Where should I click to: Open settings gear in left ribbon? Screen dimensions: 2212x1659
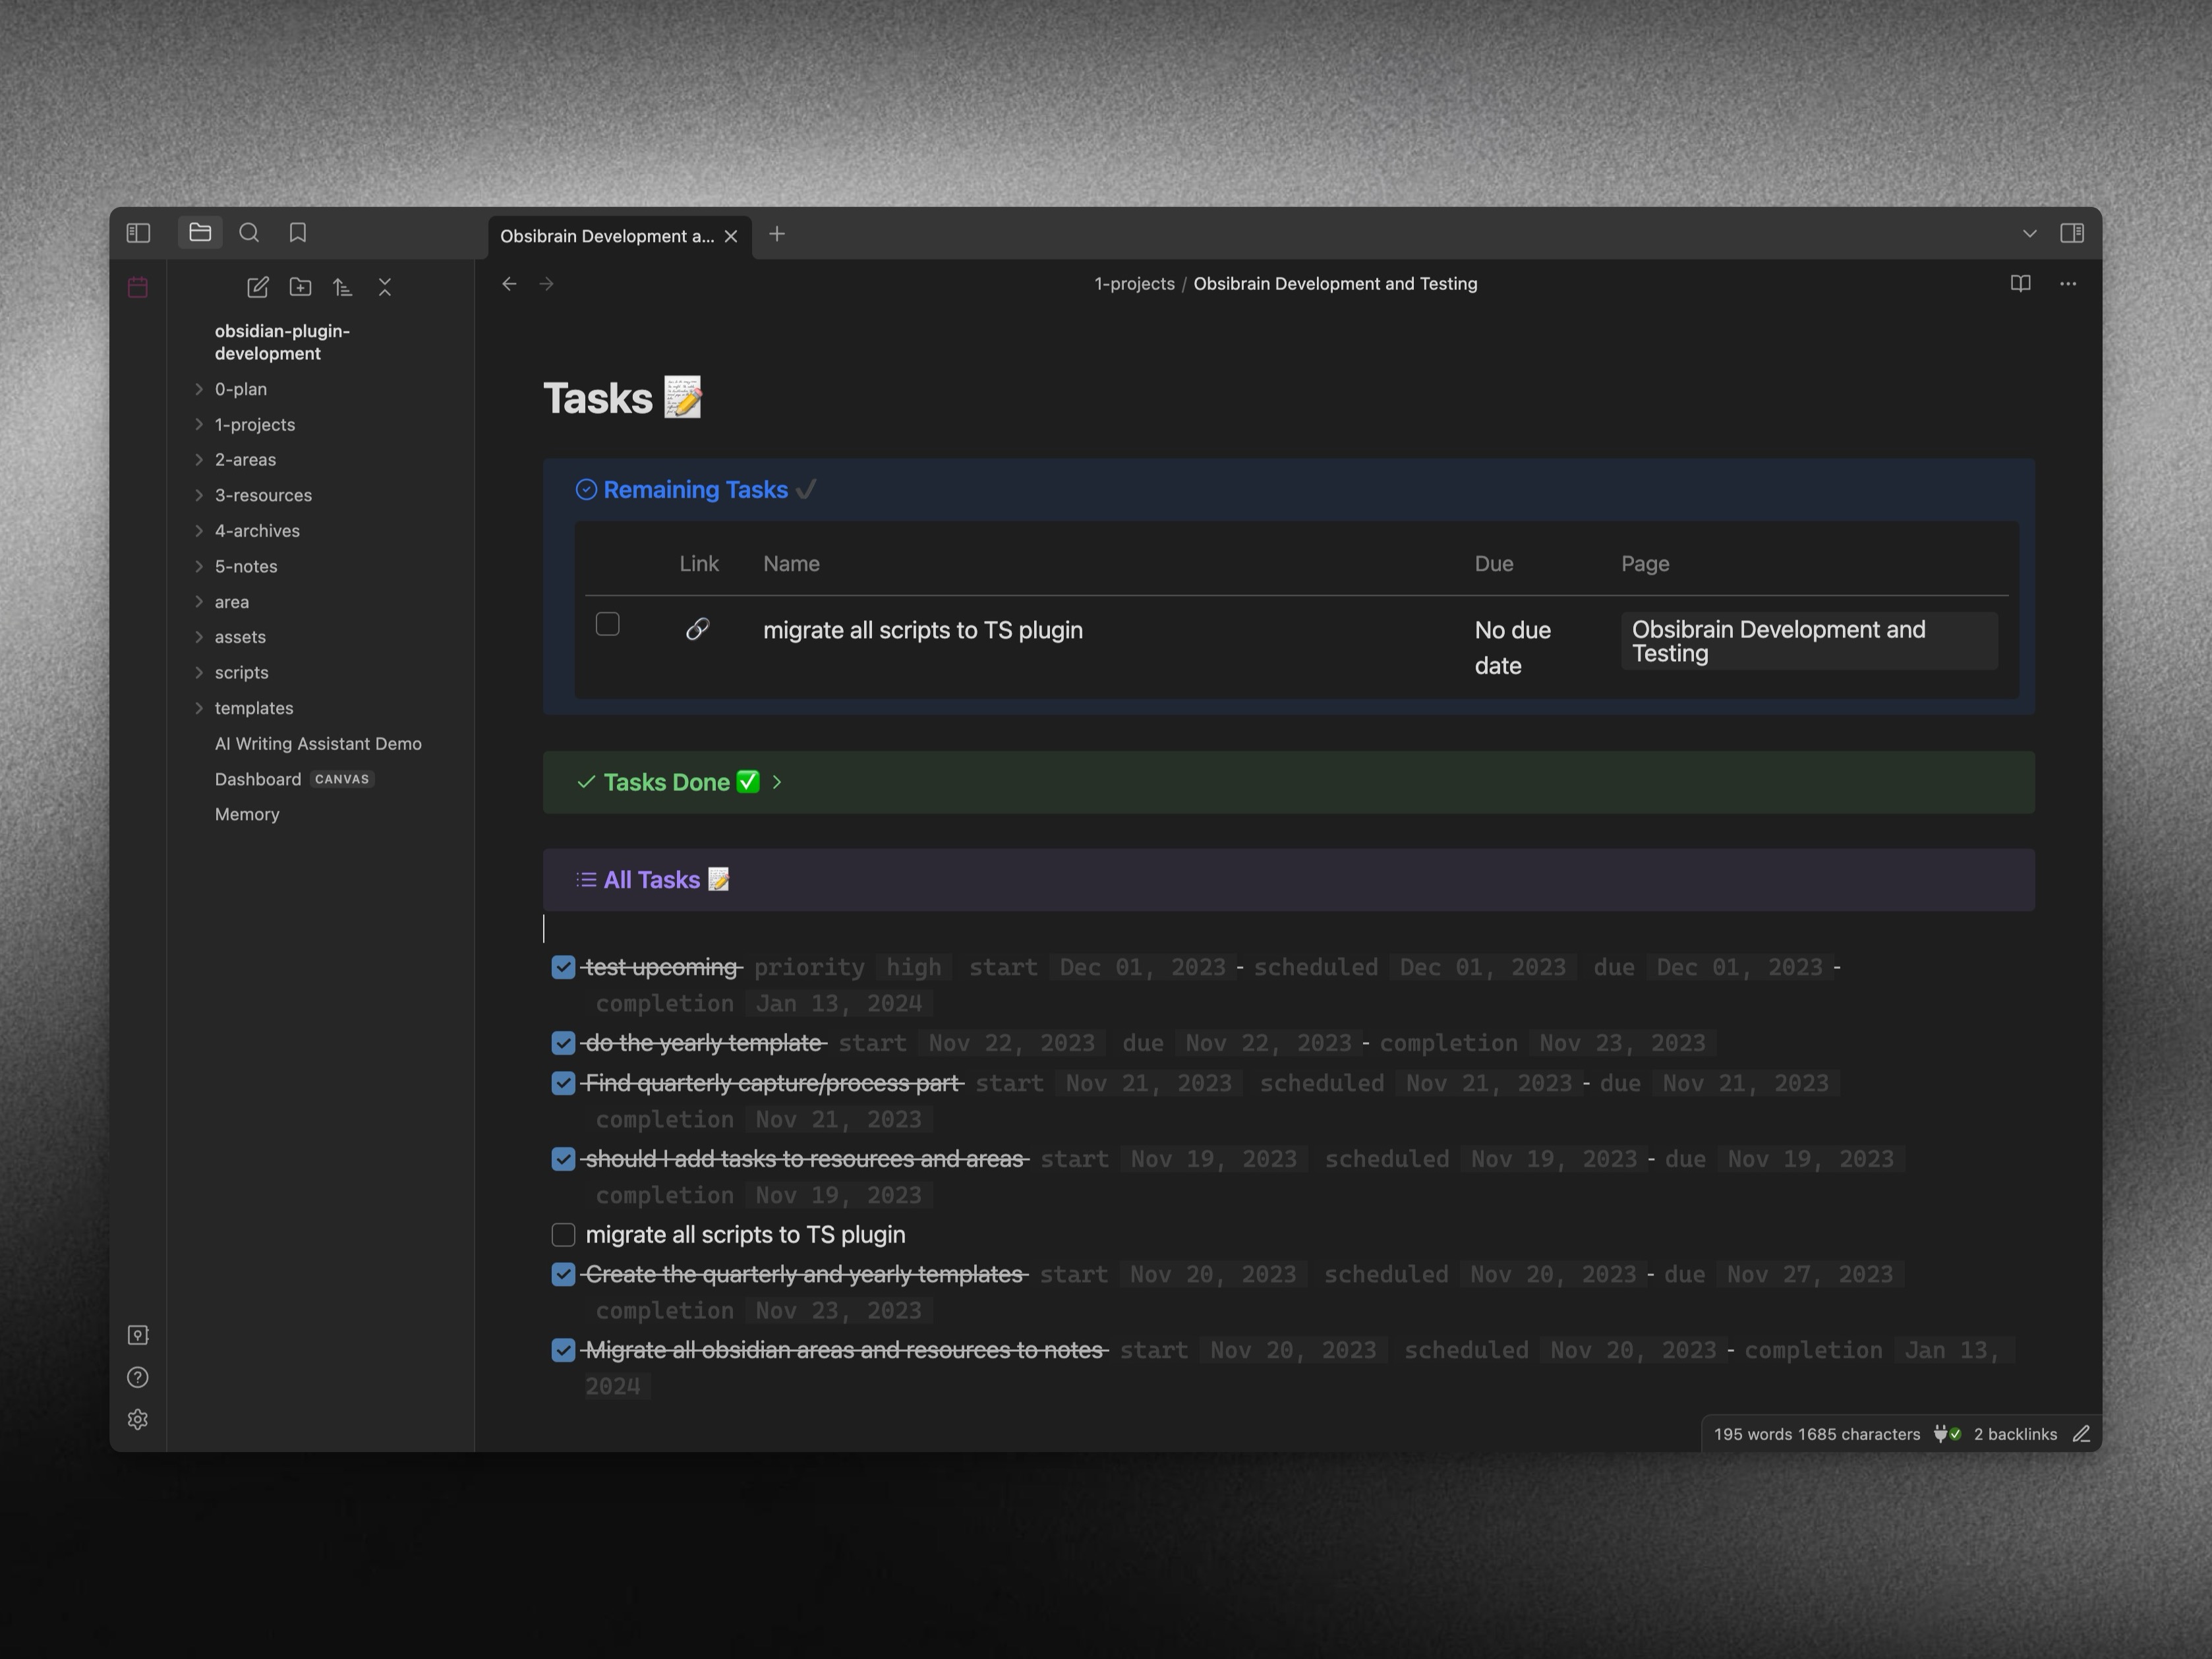click(138, 1420)
